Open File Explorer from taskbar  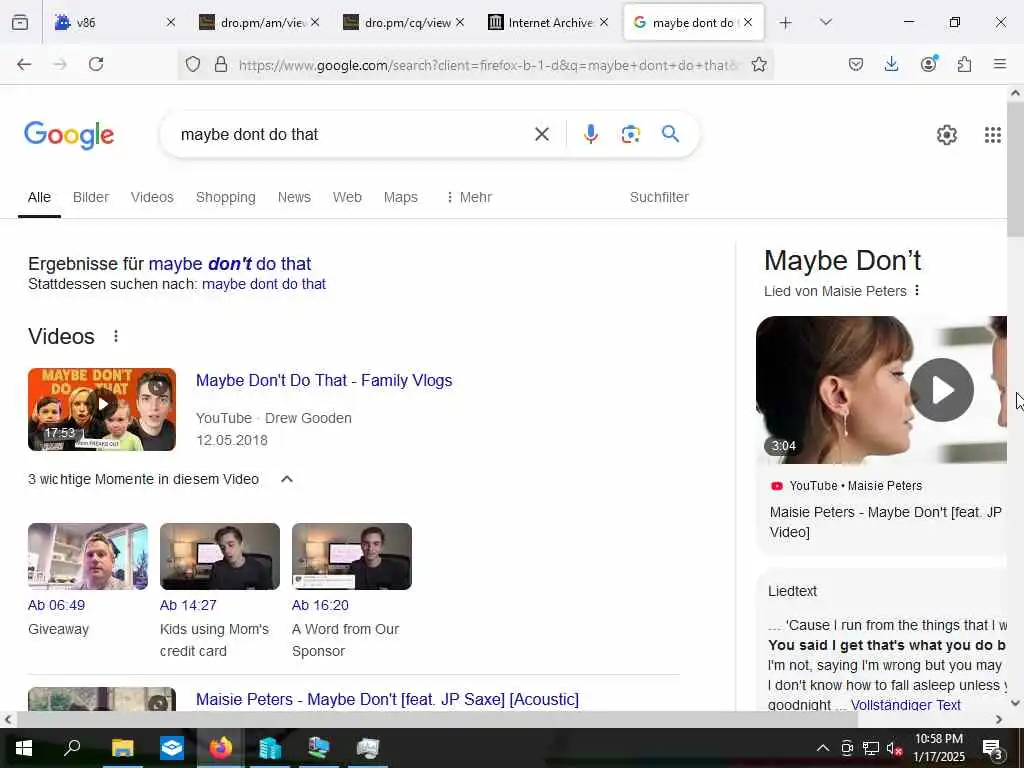pos(122,748)
